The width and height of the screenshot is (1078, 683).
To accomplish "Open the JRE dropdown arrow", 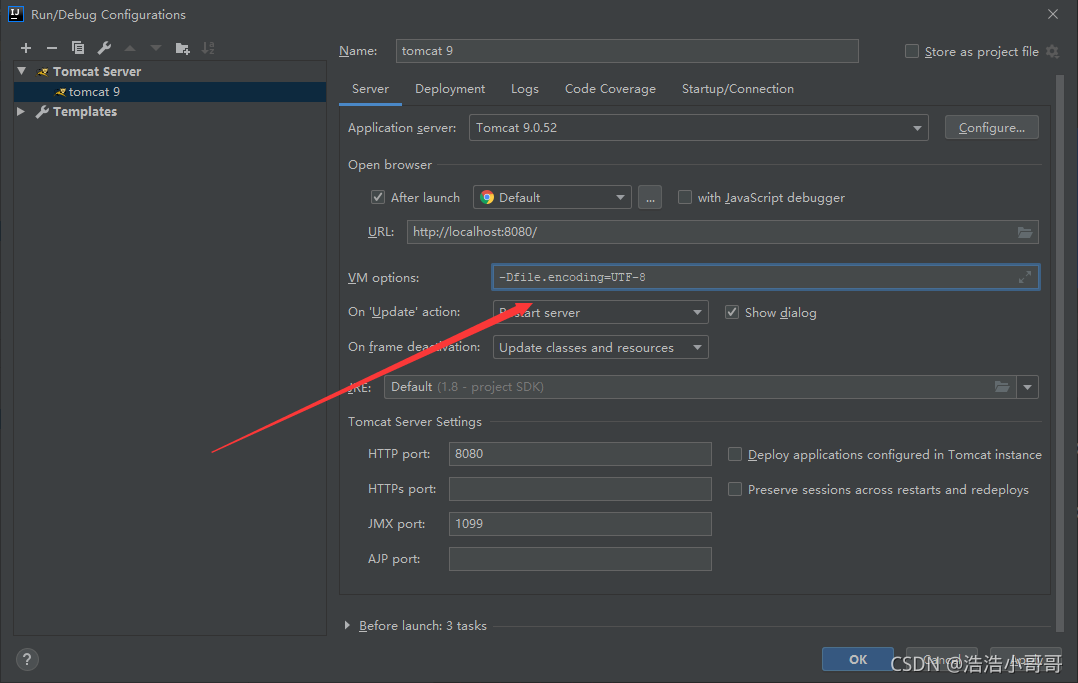I will point(1027,387).
